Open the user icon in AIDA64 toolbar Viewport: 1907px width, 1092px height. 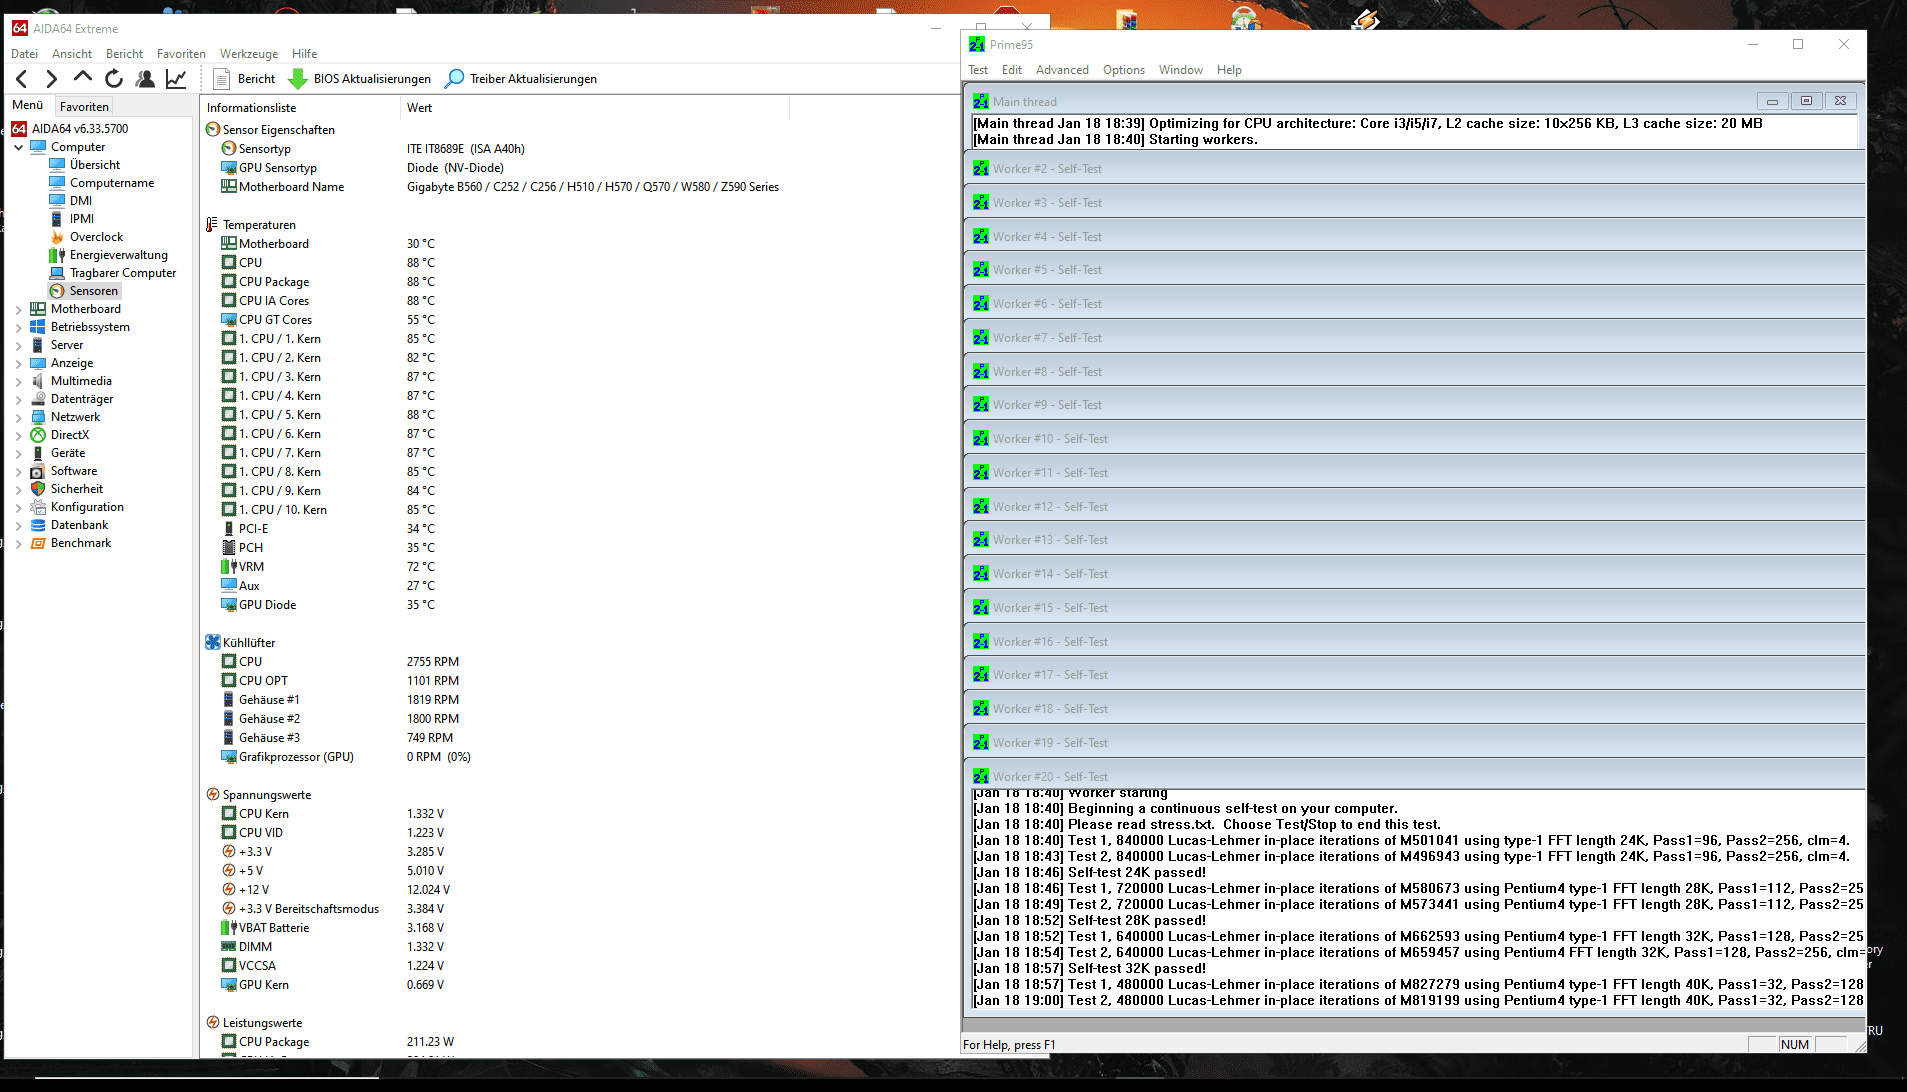click(x=145, y=79)
